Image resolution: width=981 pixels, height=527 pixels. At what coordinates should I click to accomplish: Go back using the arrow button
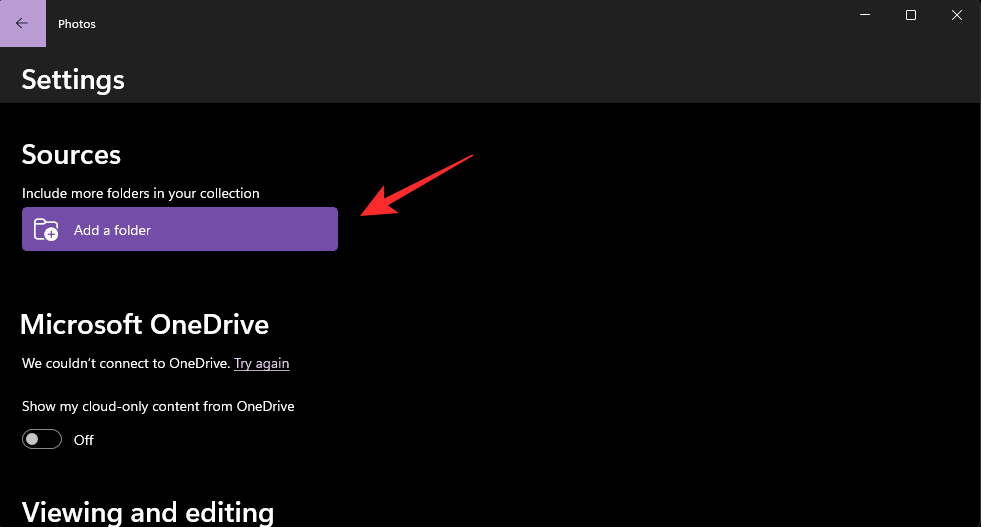click(x=23, y=23)
